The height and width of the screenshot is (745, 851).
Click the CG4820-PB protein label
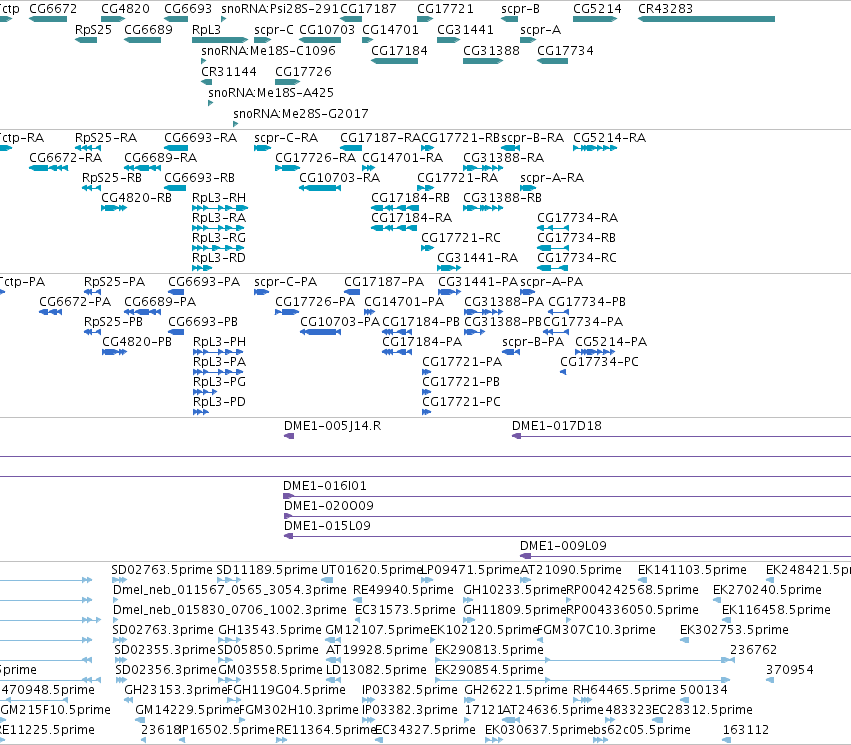click(x=137, y=341)
